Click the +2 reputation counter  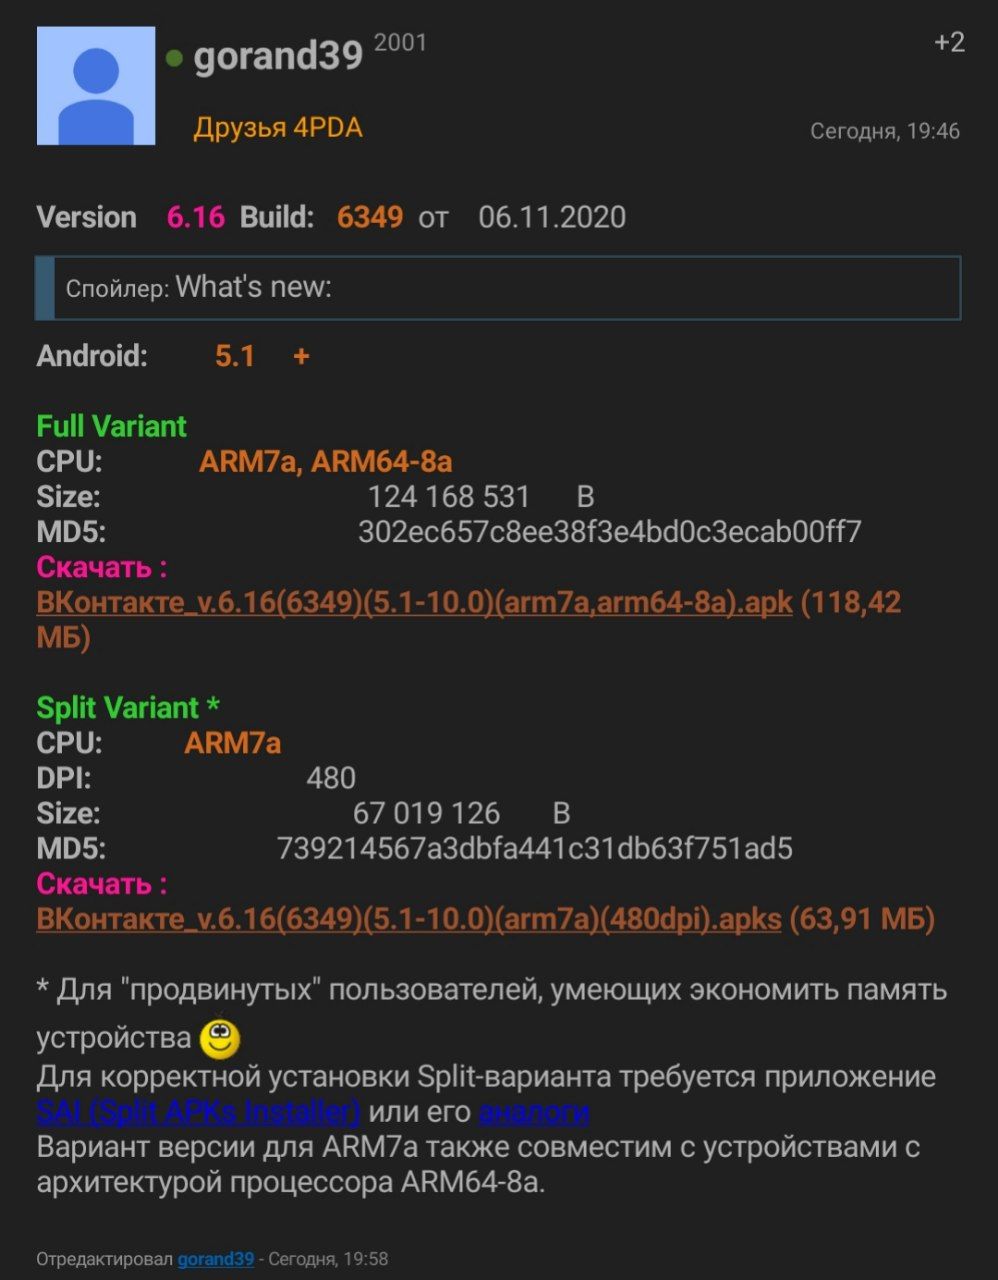click(x=949, y=42)
